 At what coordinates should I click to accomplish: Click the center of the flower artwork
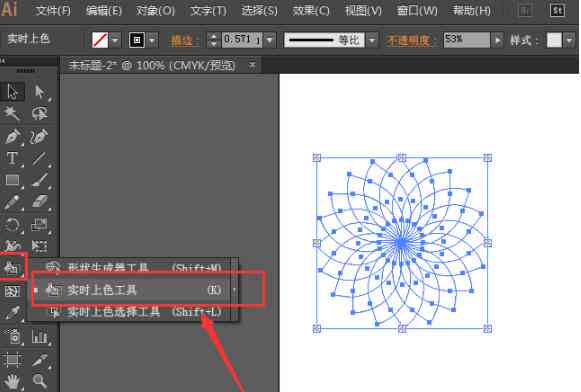pyautogui.click(x=402, y=243)
